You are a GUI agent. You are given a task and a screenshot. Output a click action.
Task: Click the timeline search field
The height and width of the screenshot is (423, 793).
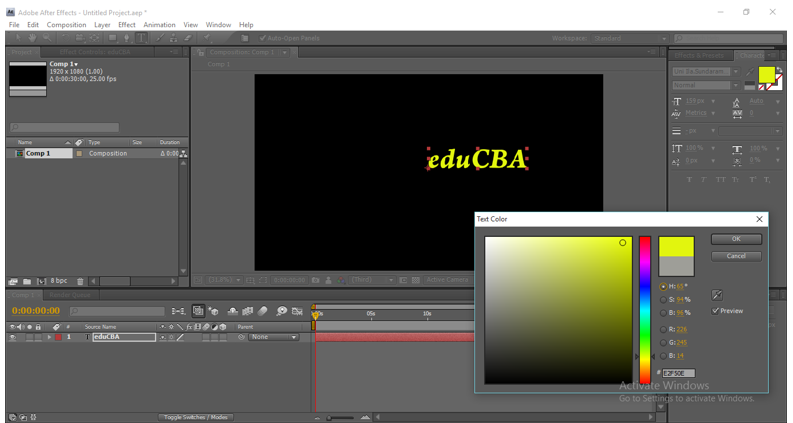click(117, 311)
